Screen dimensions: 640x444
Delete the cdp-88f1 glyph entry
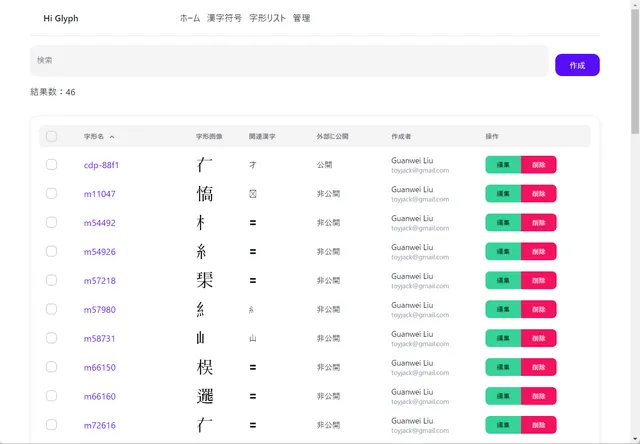pyautogui.click(x=539, y=165)
